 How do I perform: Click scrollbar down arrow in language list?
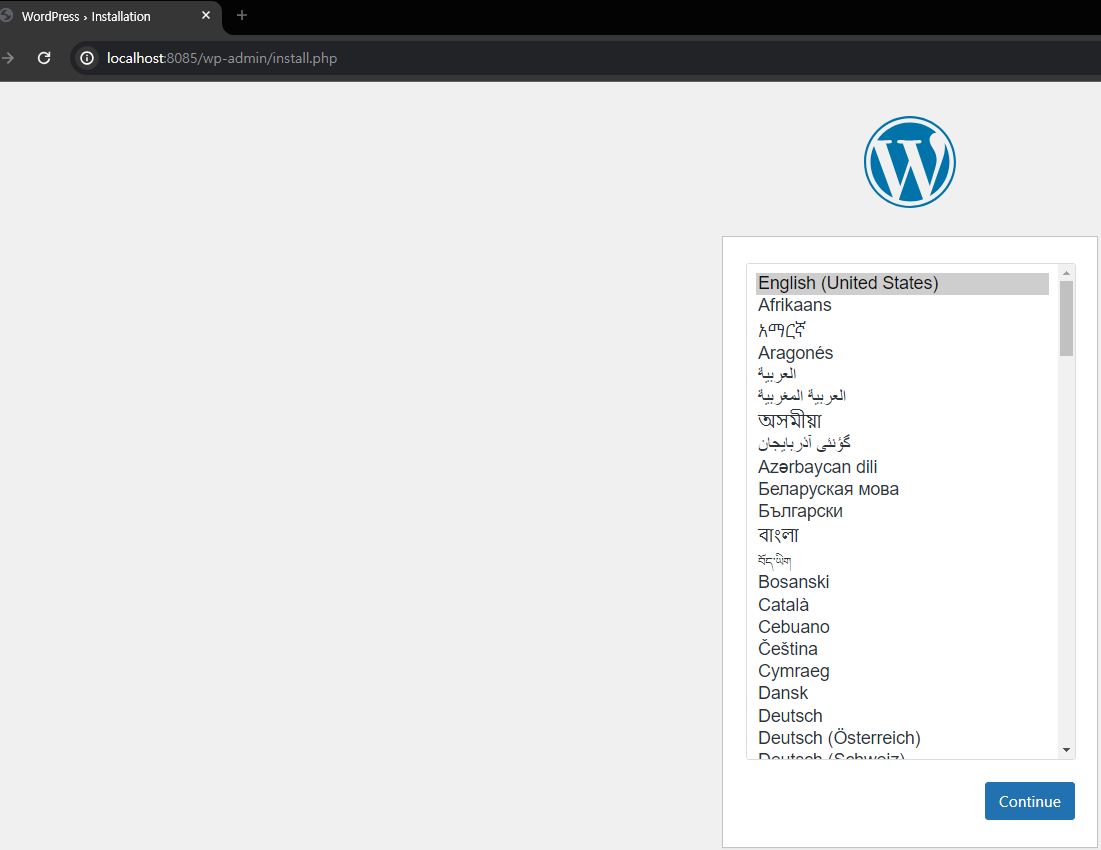1067,750
